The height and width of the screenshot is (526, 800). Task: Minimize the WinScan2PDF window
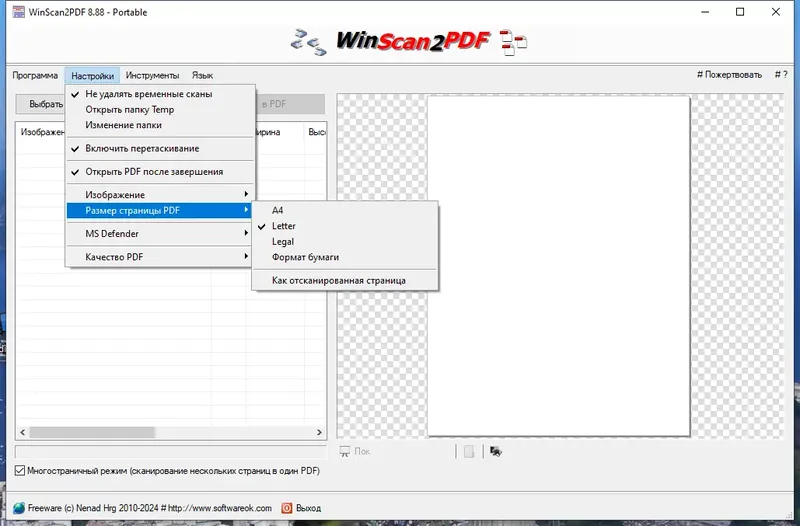[705, 12]
